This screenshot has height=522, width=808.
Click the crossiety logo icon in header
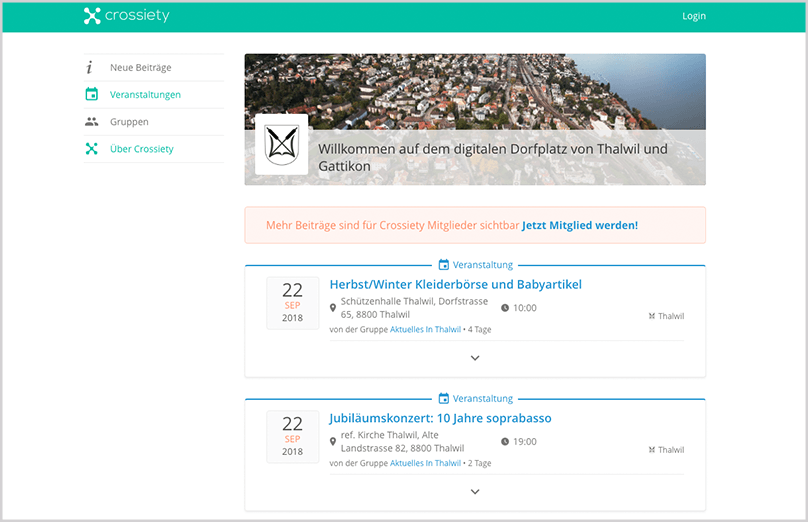coord(92,16)
